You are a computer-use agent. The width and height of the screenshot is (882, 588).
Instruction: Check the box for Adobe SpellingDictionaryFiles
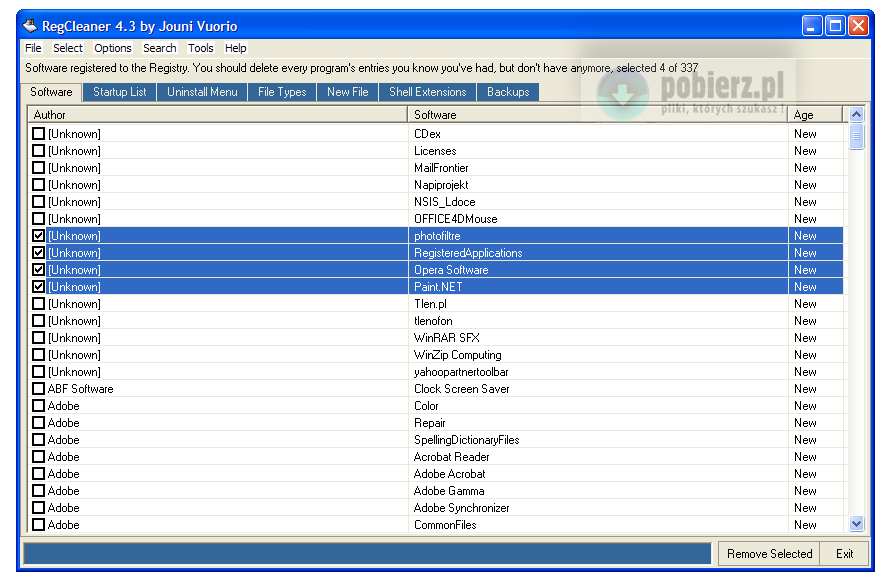38,439
